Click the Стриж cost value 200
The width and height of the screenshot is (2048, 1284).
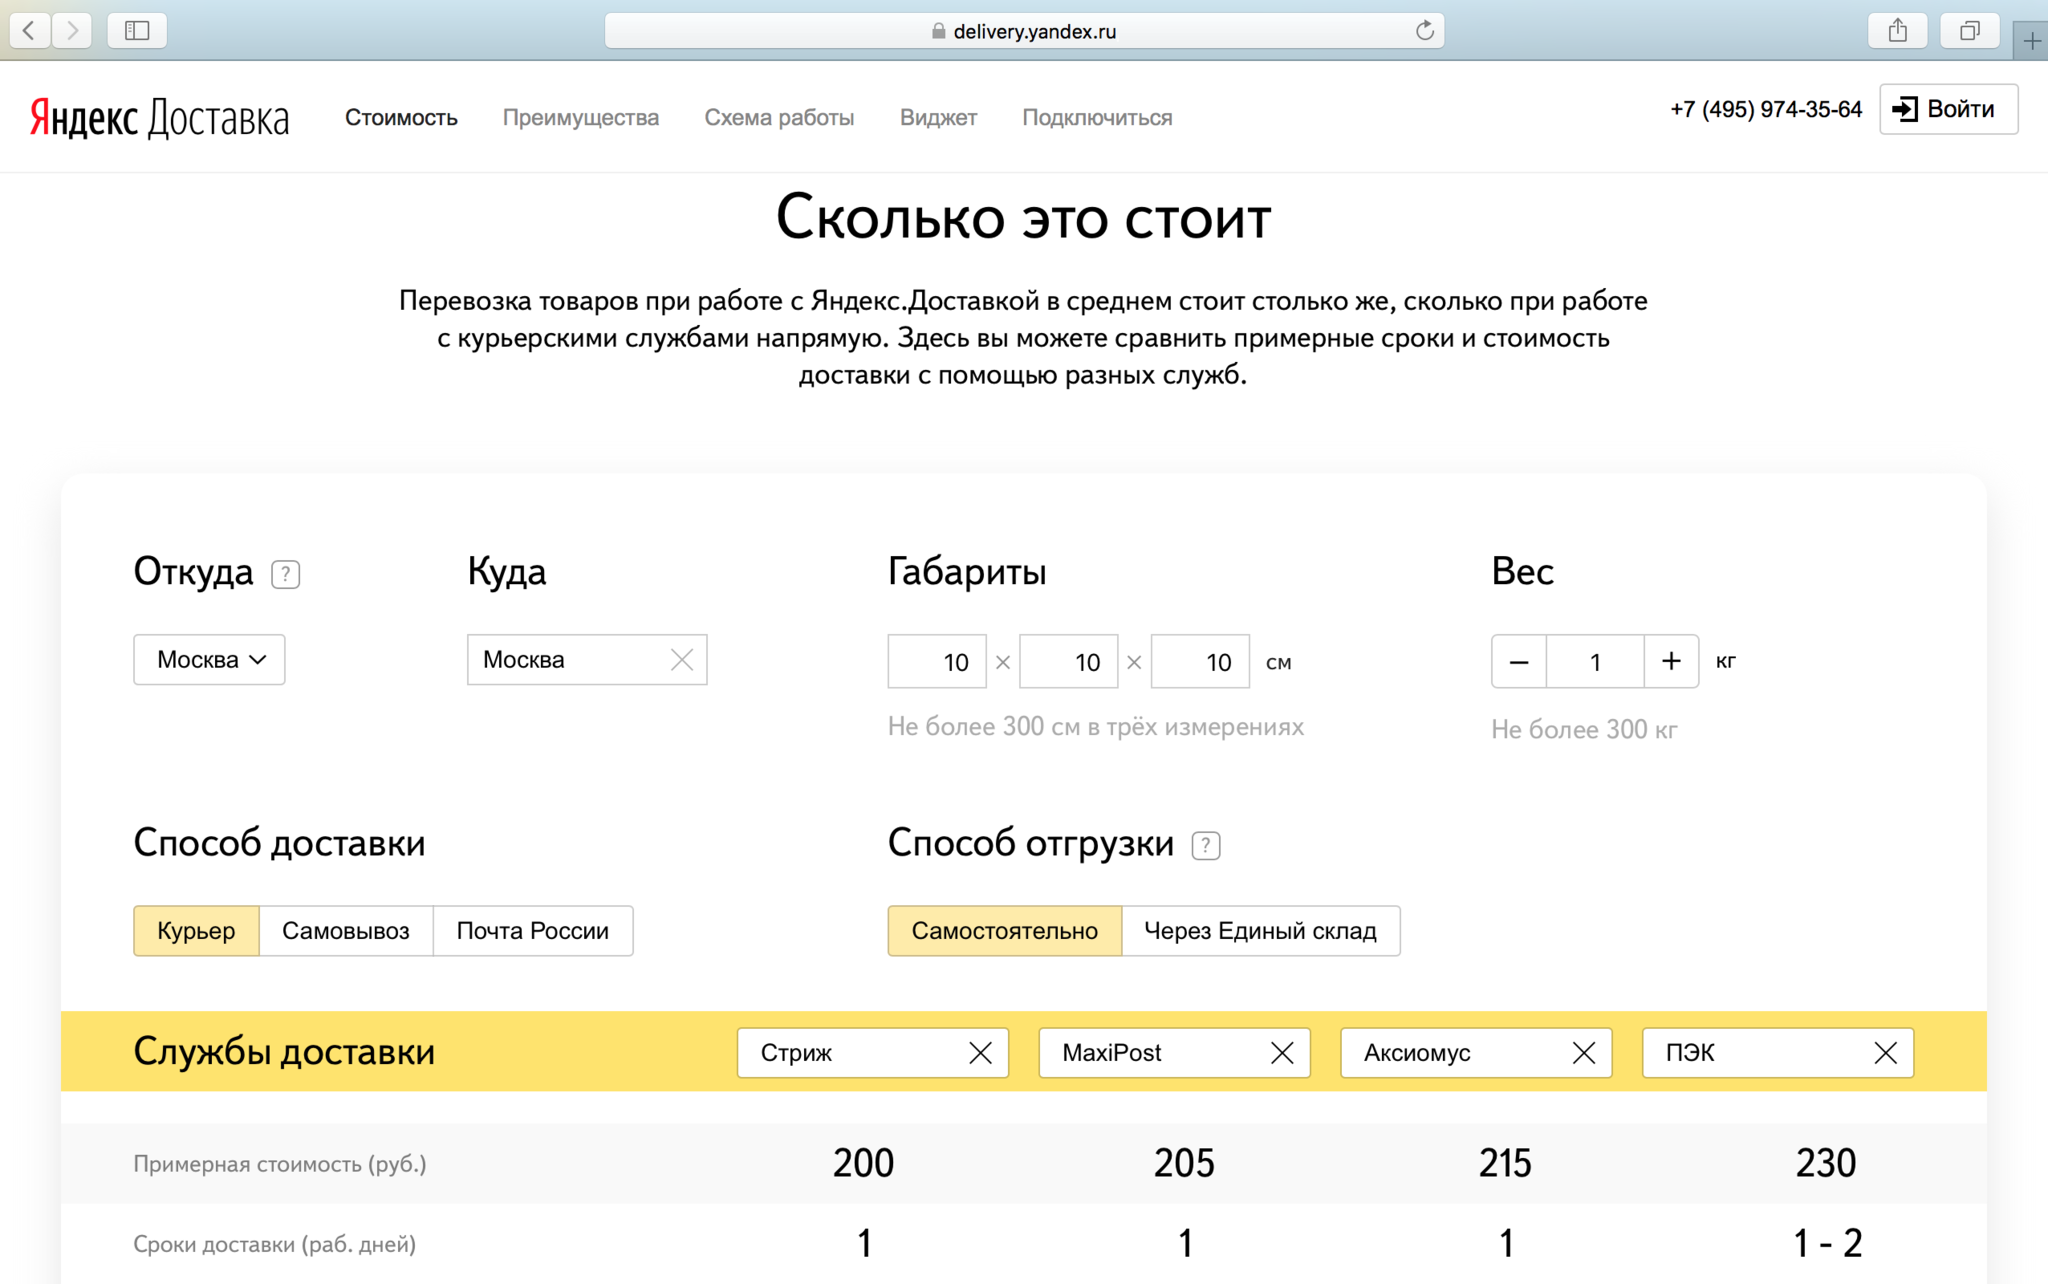coord(864,1163)
